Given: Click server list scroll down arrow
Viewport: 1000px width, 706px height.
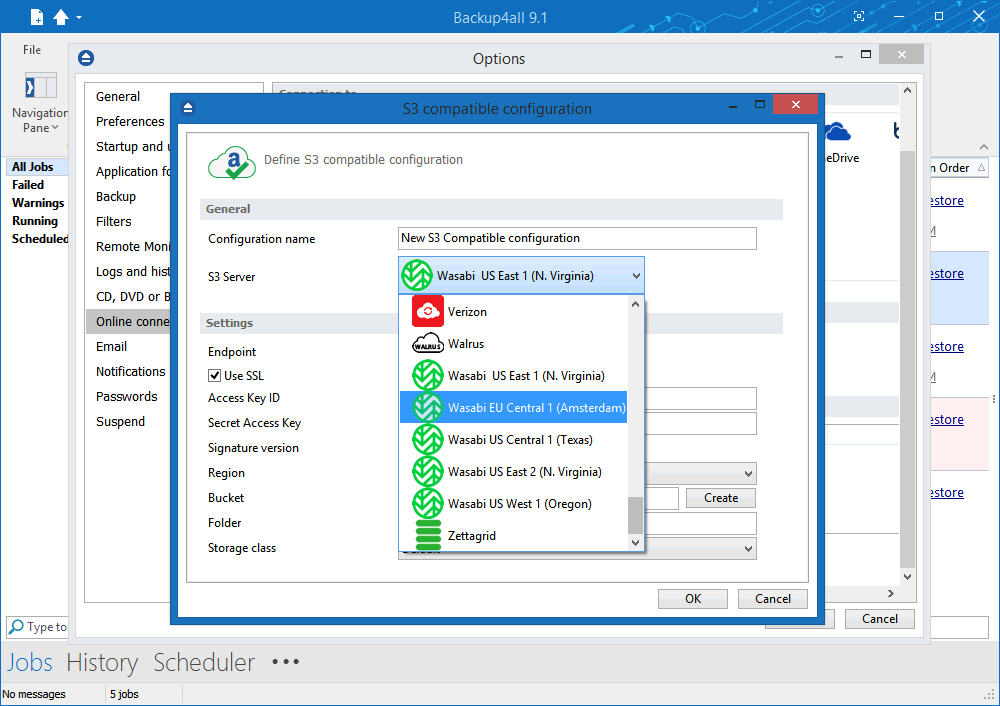Looking at the screenshot, I should pos(635,543).
